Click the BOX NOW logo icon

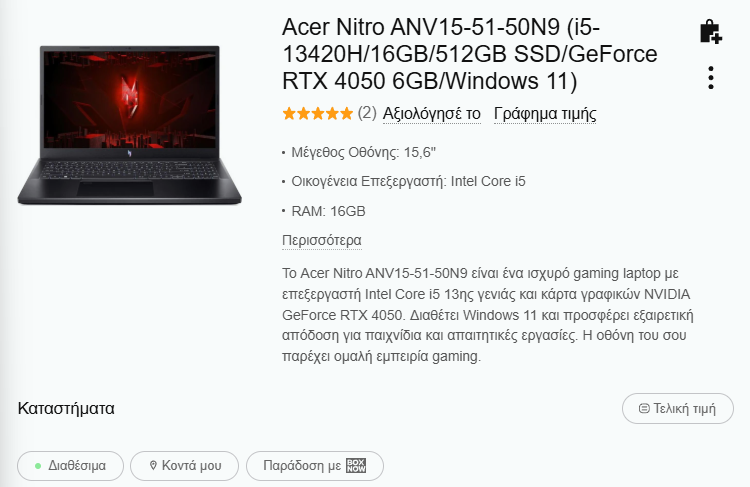tap(356, 465)
